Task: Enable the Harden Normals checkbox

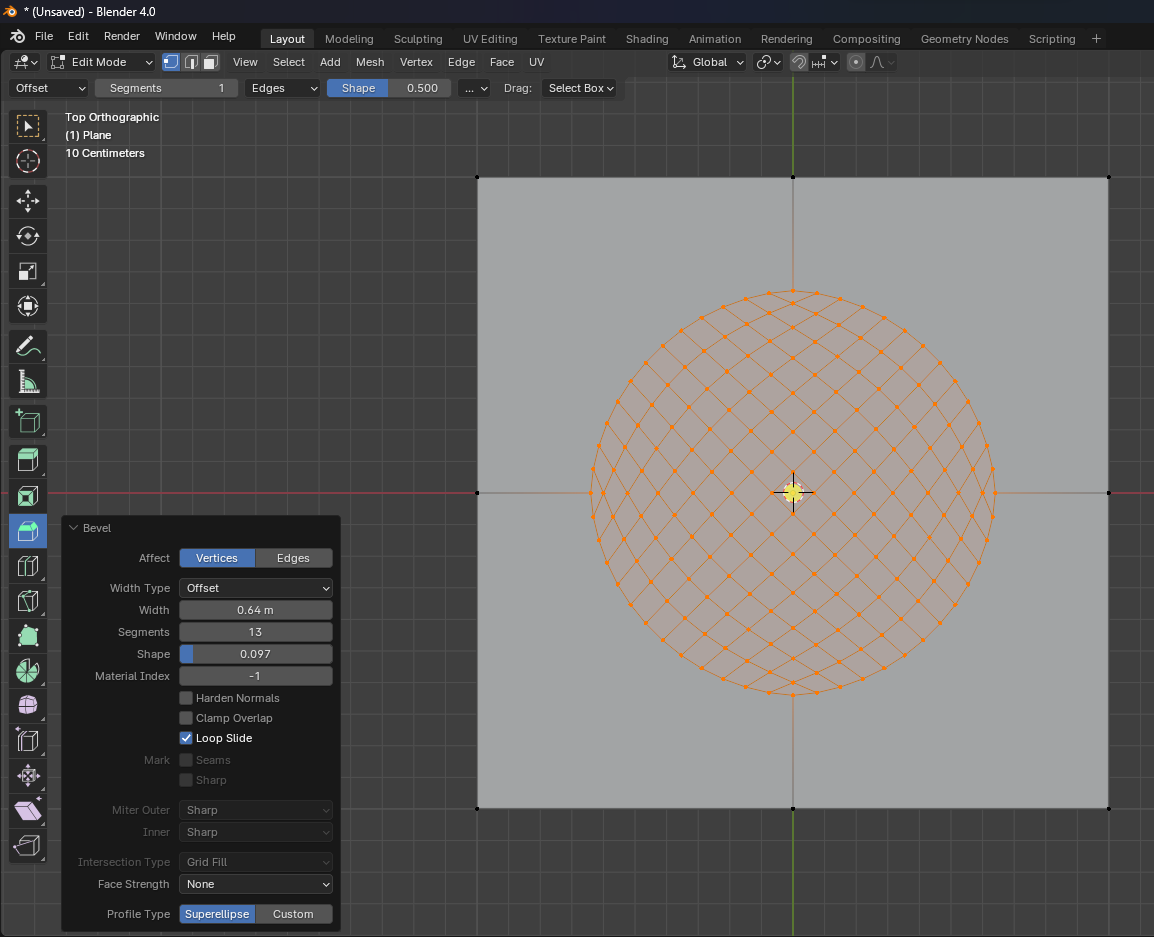Action: click(185, 697)
